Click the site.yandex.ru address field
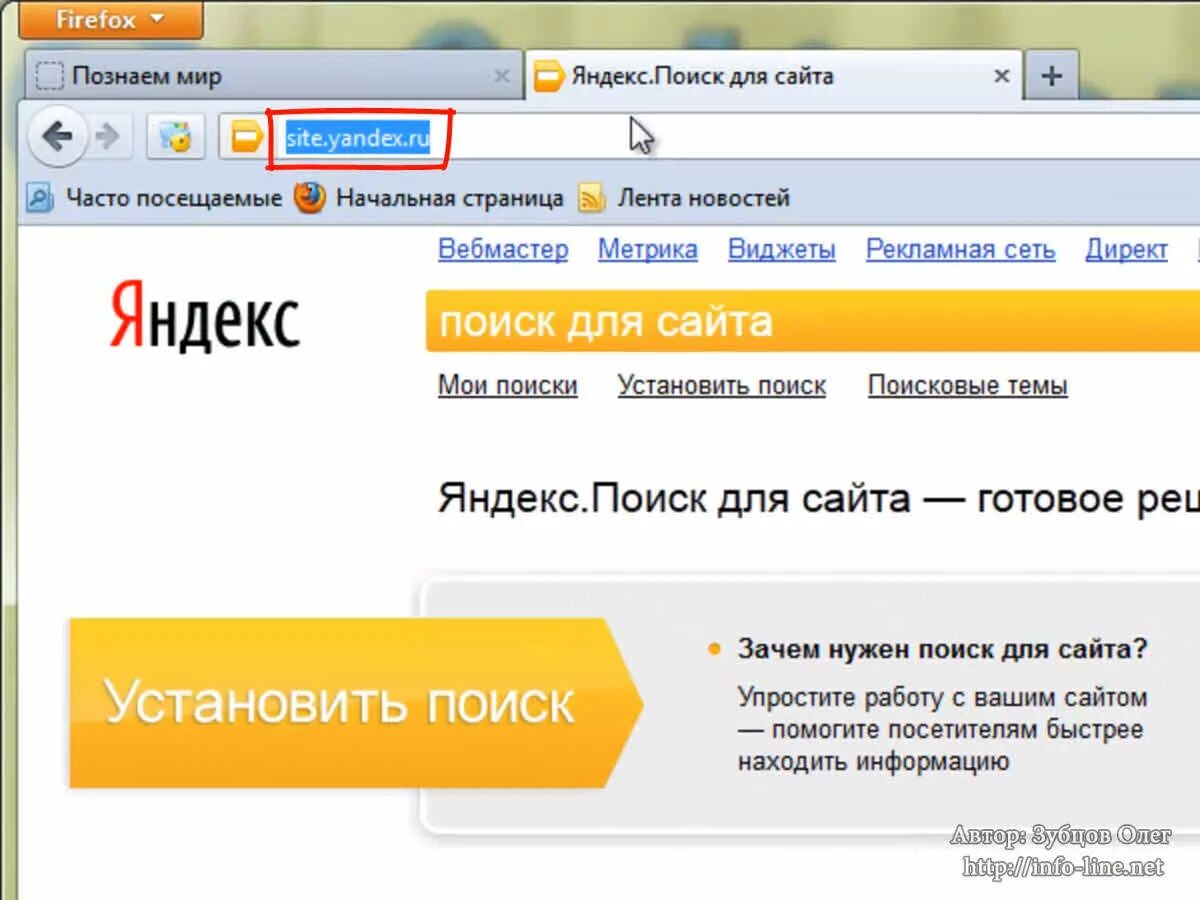Screen dimensions: 1200x900 click(358, 139)
